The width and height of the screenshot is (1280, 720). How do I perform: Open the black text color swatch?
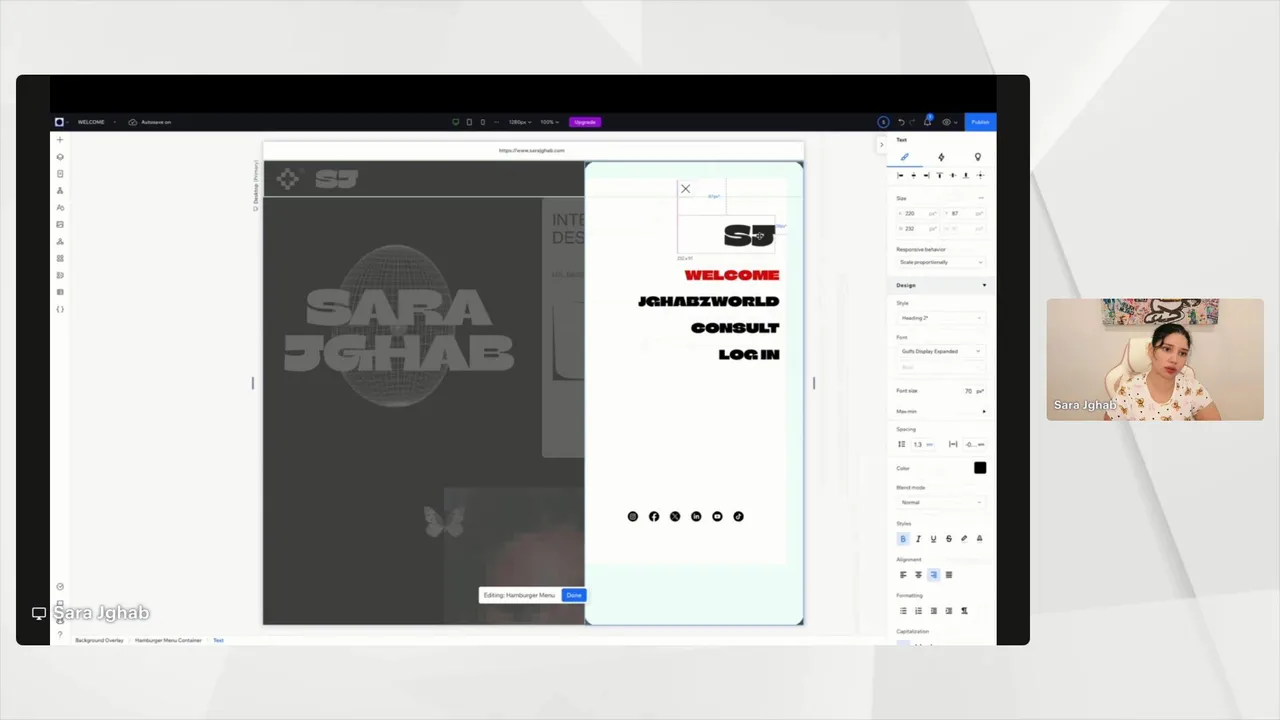980,468
